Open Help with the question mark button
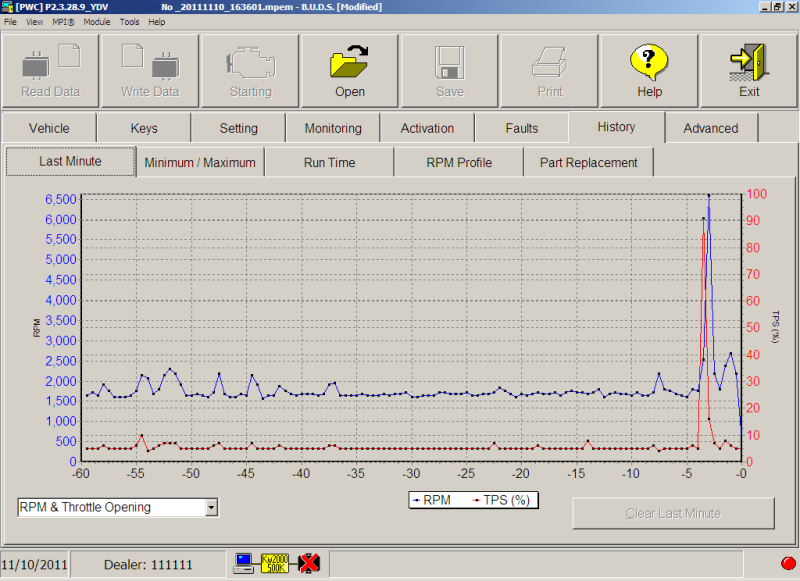 click(649, 71)
